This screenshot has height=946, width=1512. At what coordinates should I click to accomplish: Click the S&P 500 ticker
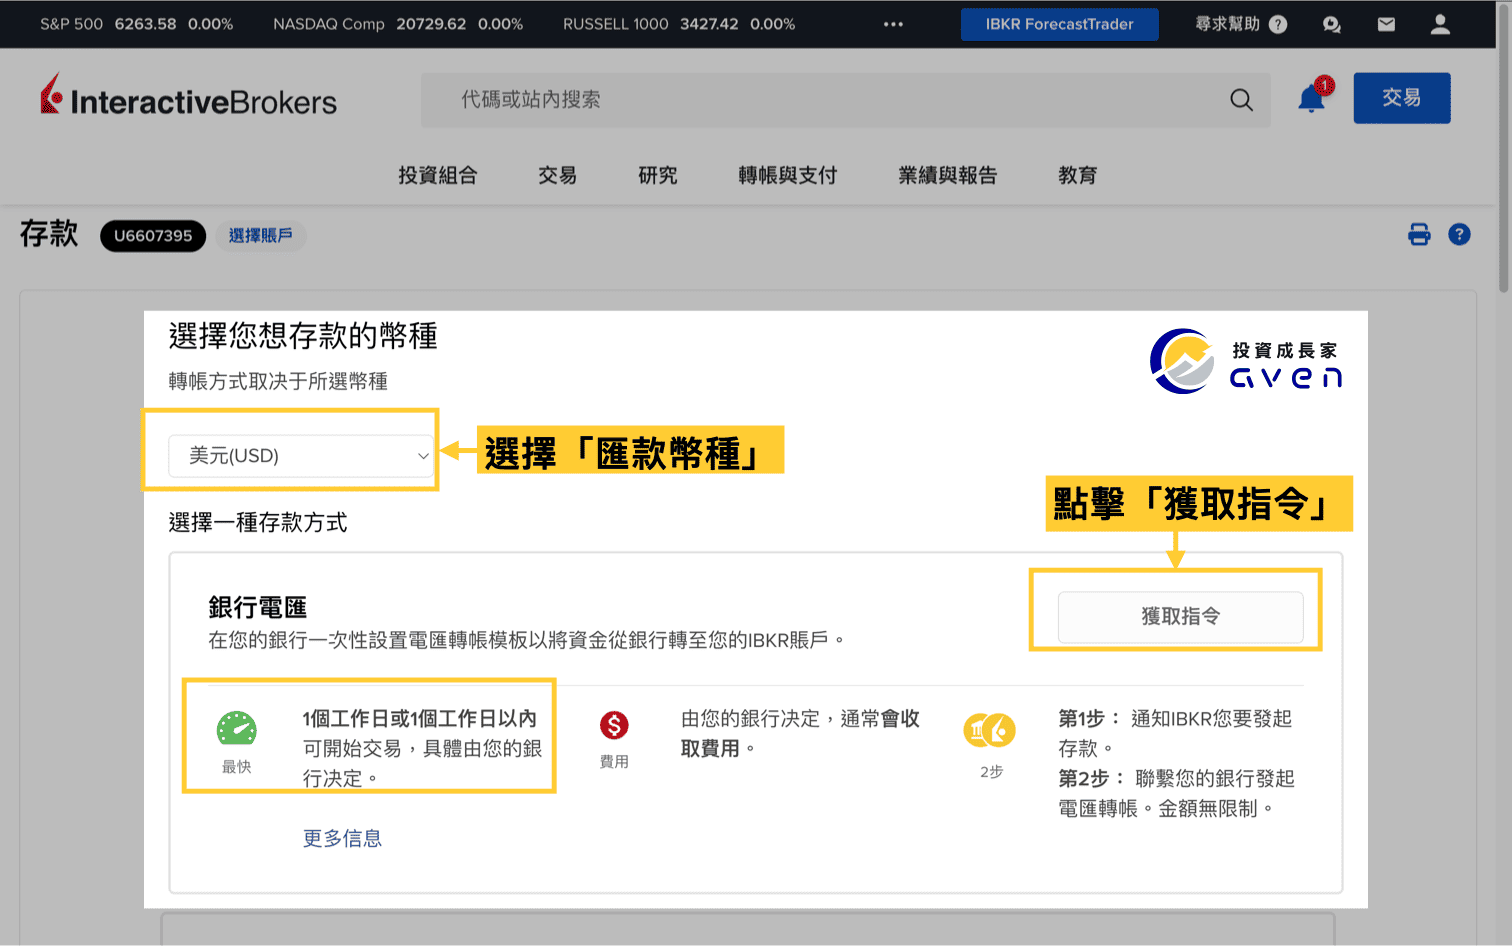pos(137,24)
